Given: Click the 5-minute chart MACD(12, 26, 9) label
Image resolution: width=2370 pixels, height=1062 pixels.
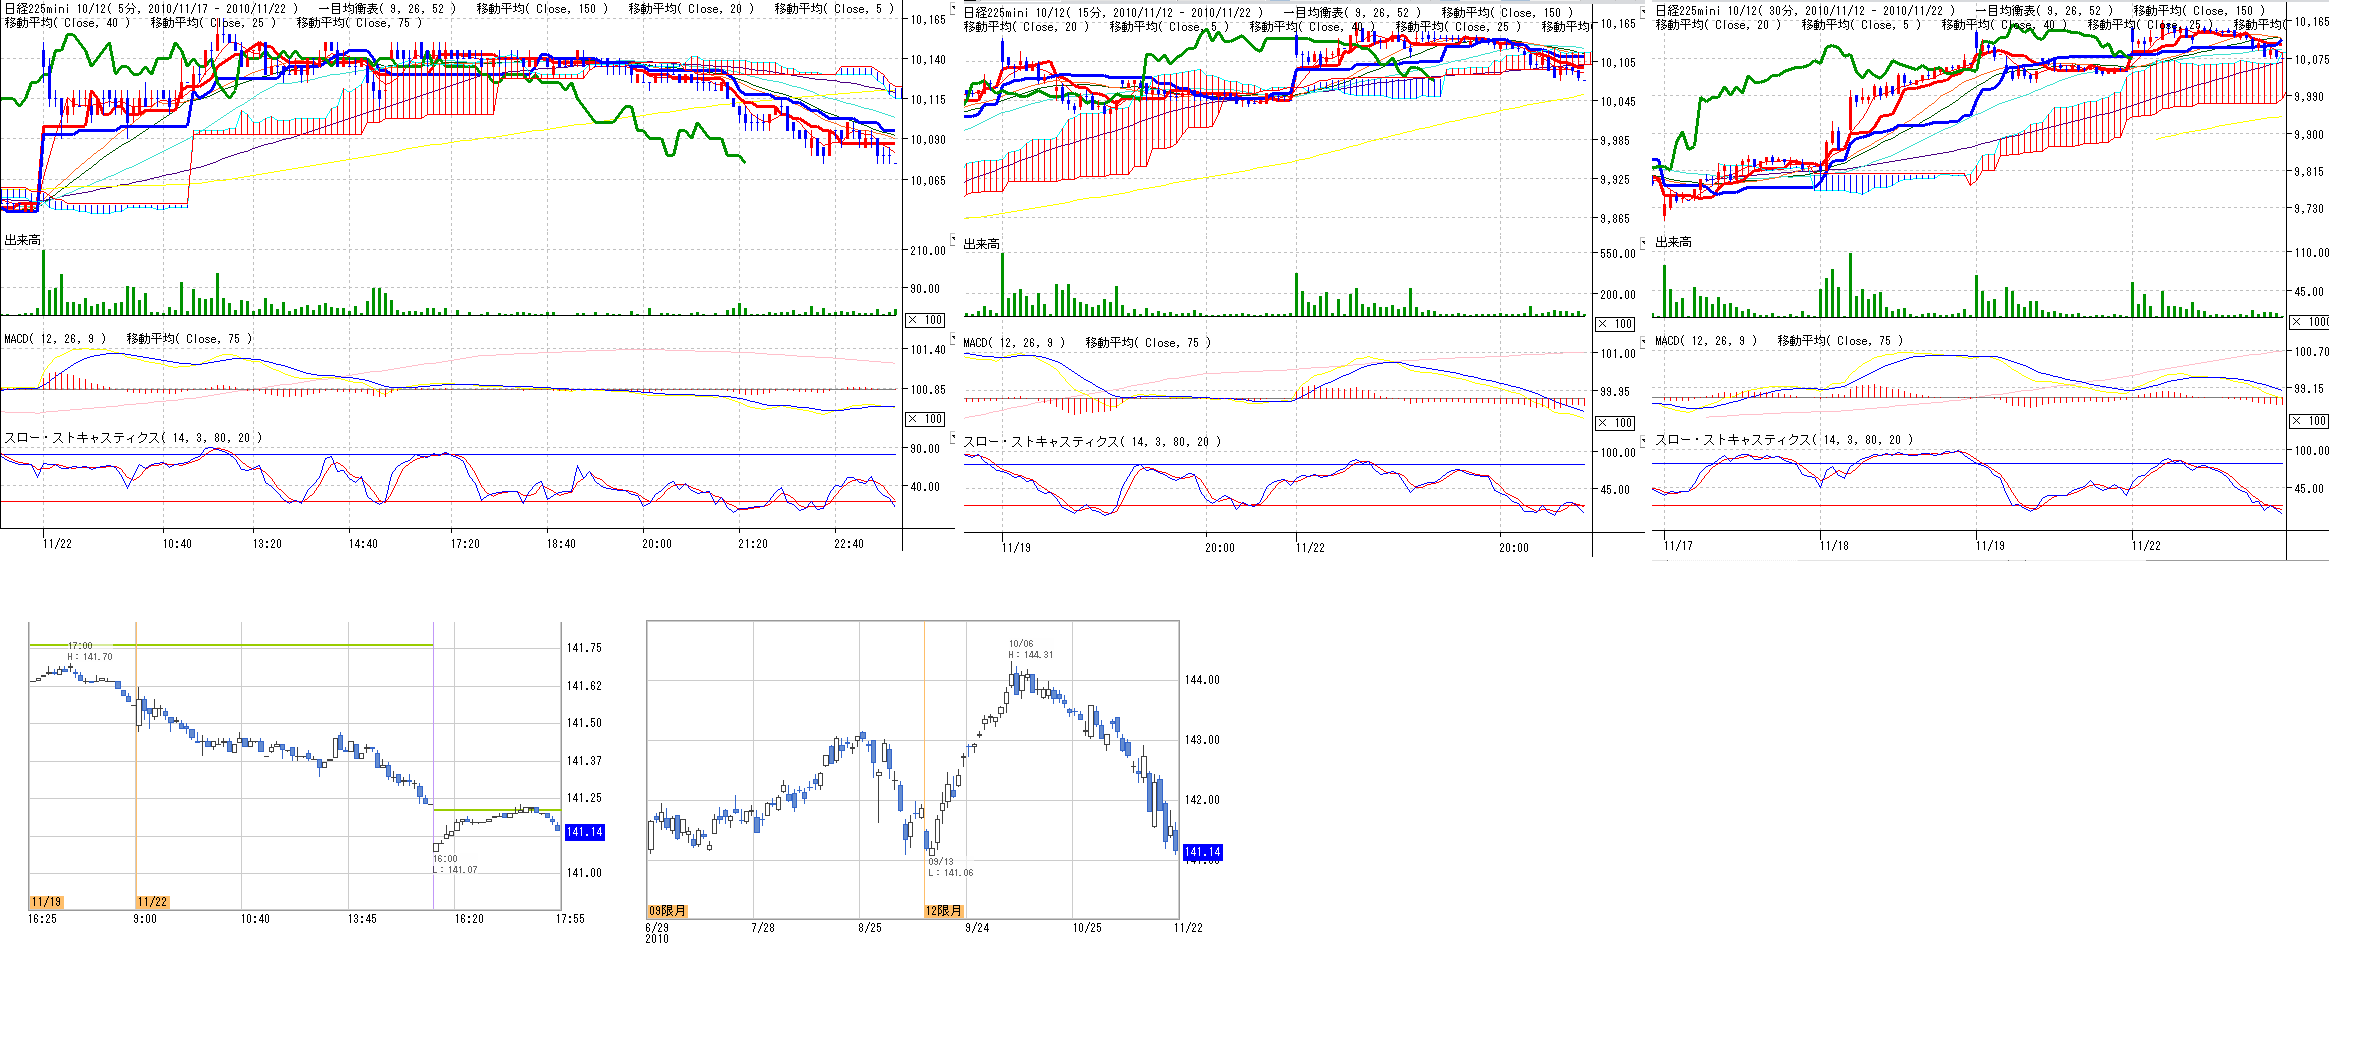Looking at the screenshot, I should tap(54, 339).
